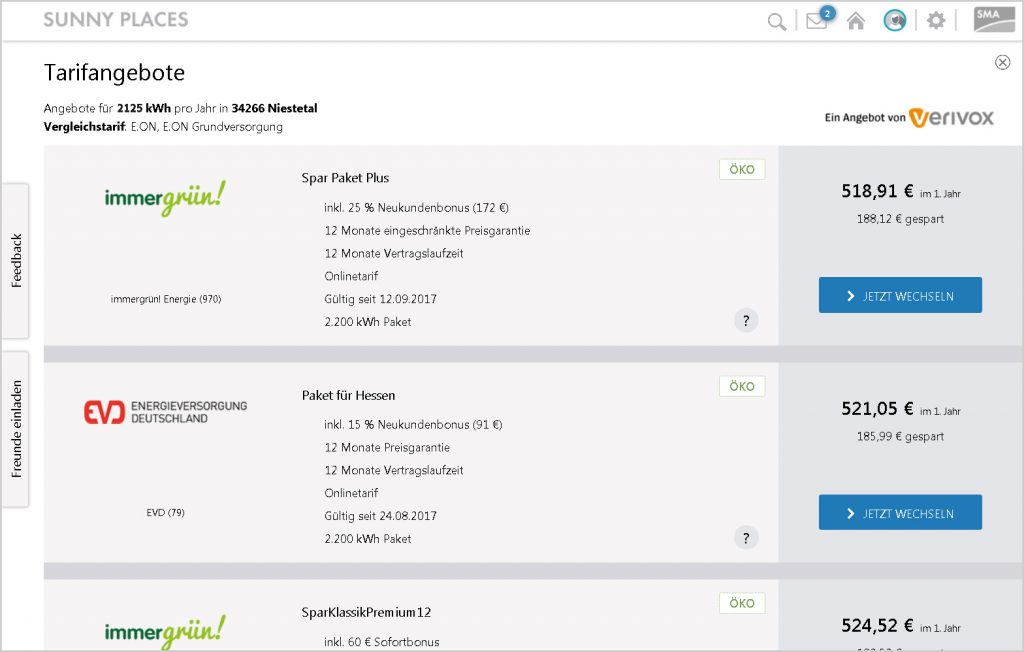Switch to the 518,91 € tariff
The height and width of the screenshot is (652, 1024).
900,295
